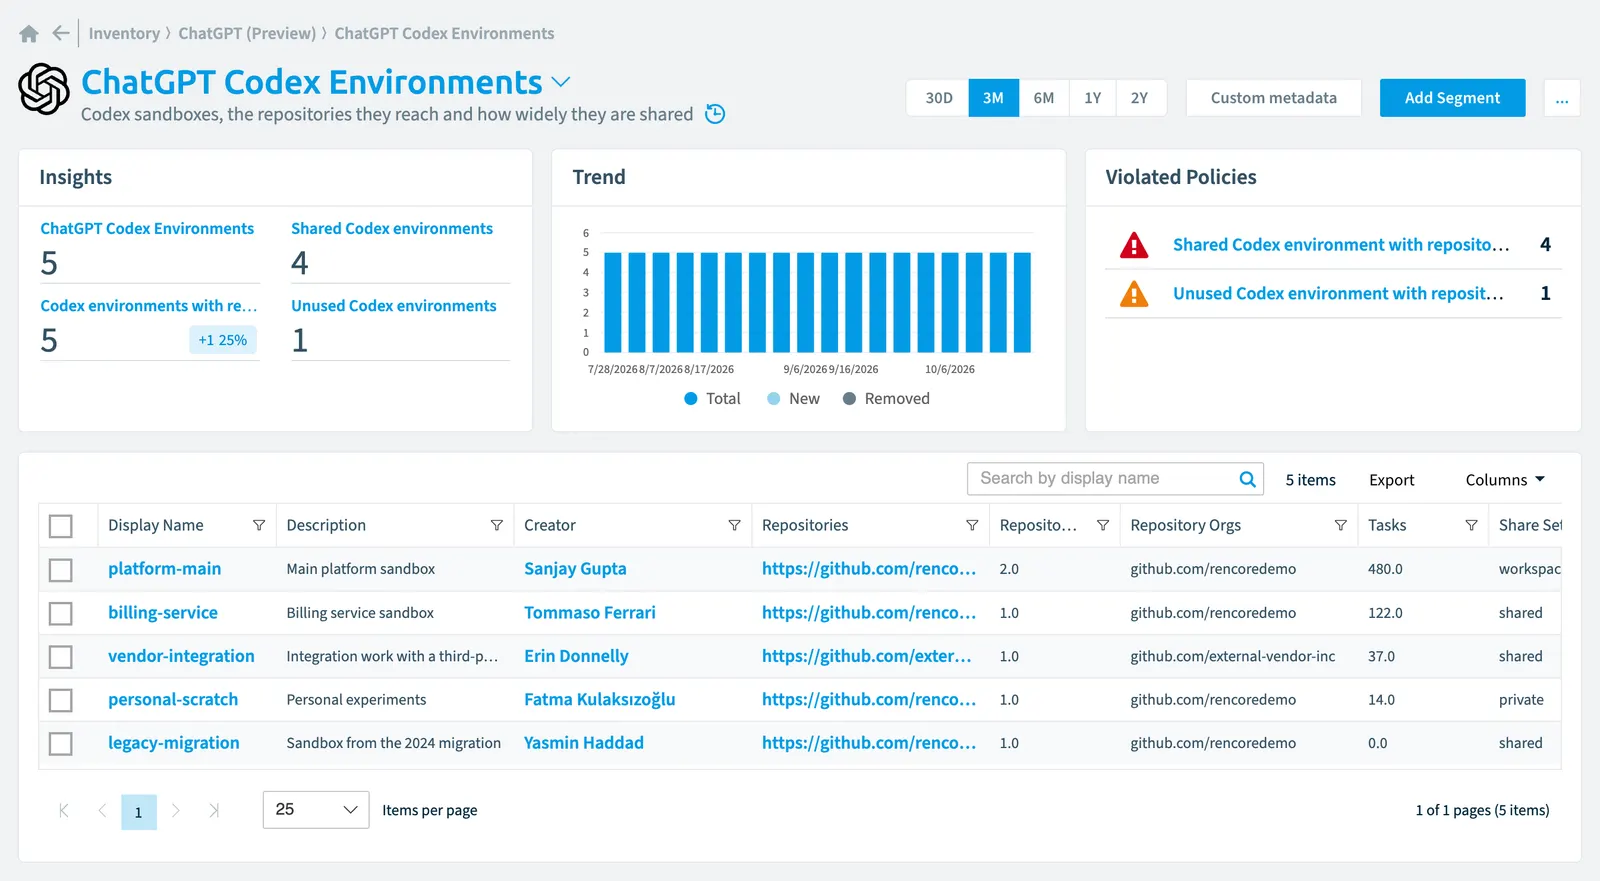
Task: Switch to the 1Y time range
Action: click(x=1093, y=98)
